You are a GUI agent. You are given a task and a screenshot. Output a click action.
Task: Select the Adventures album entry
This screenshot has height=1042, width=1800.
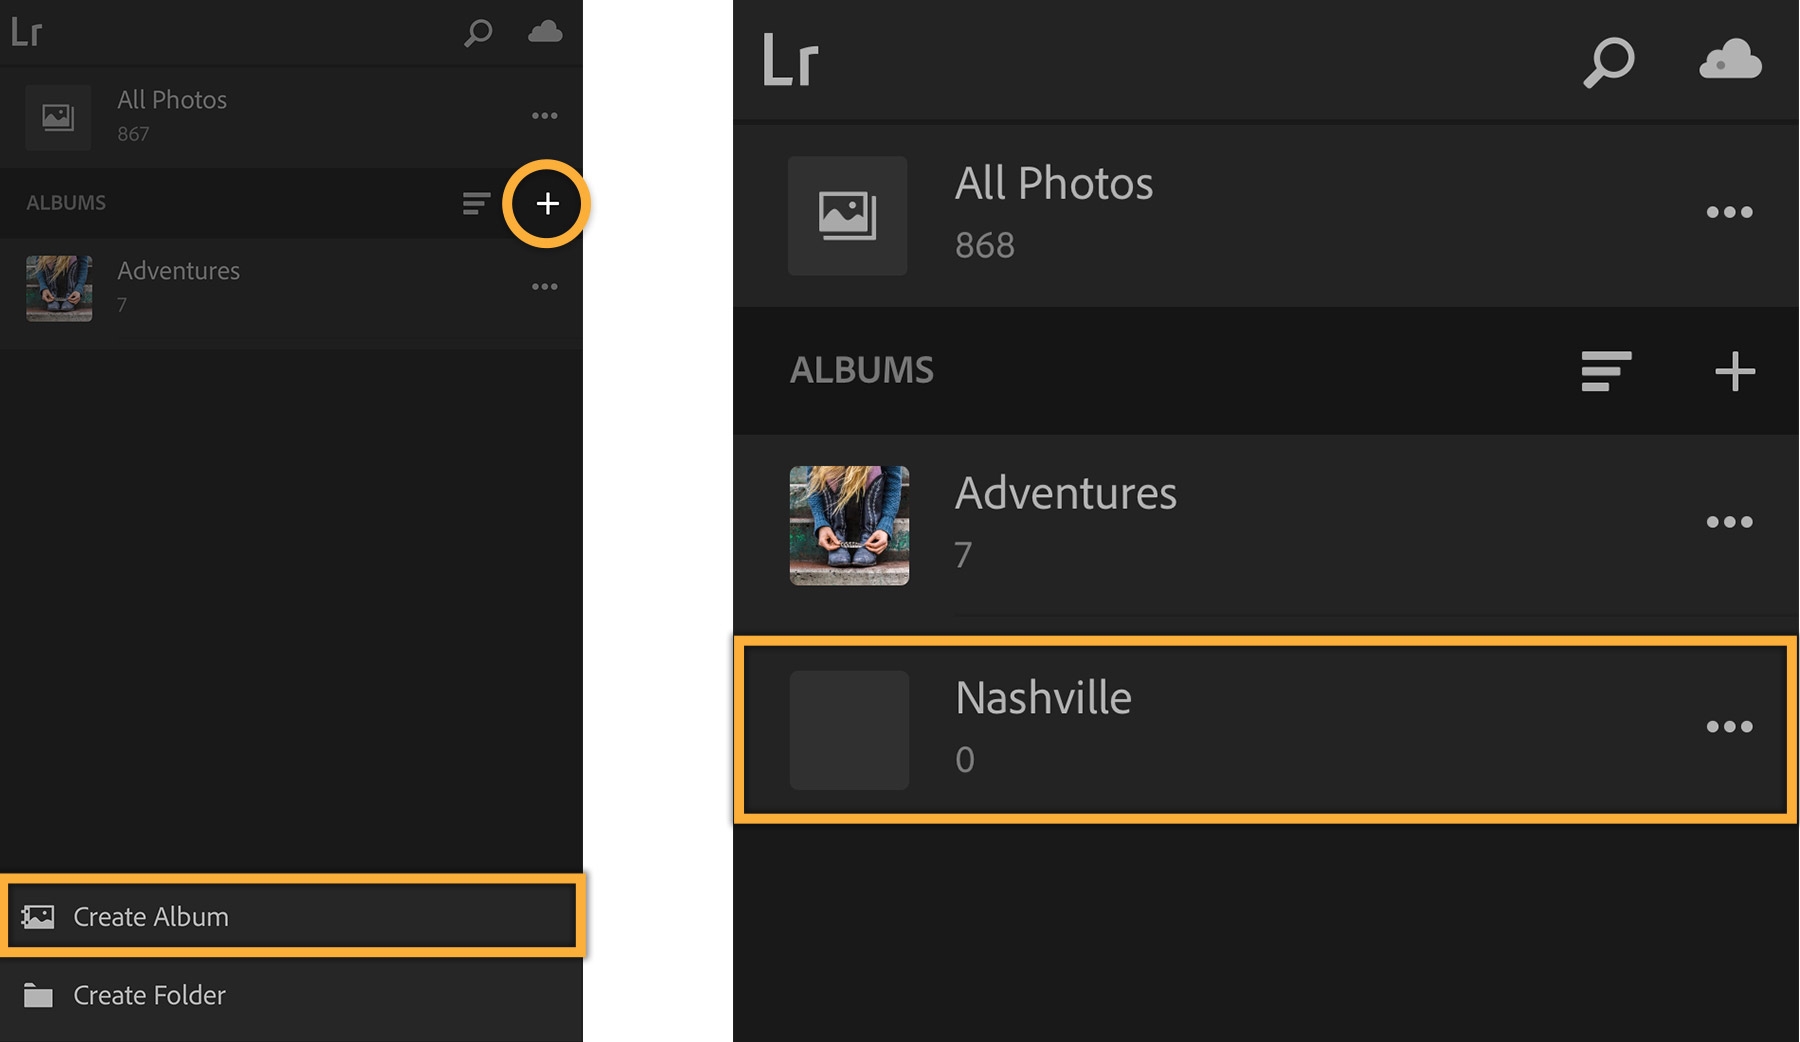click(x=1066, y=492)
